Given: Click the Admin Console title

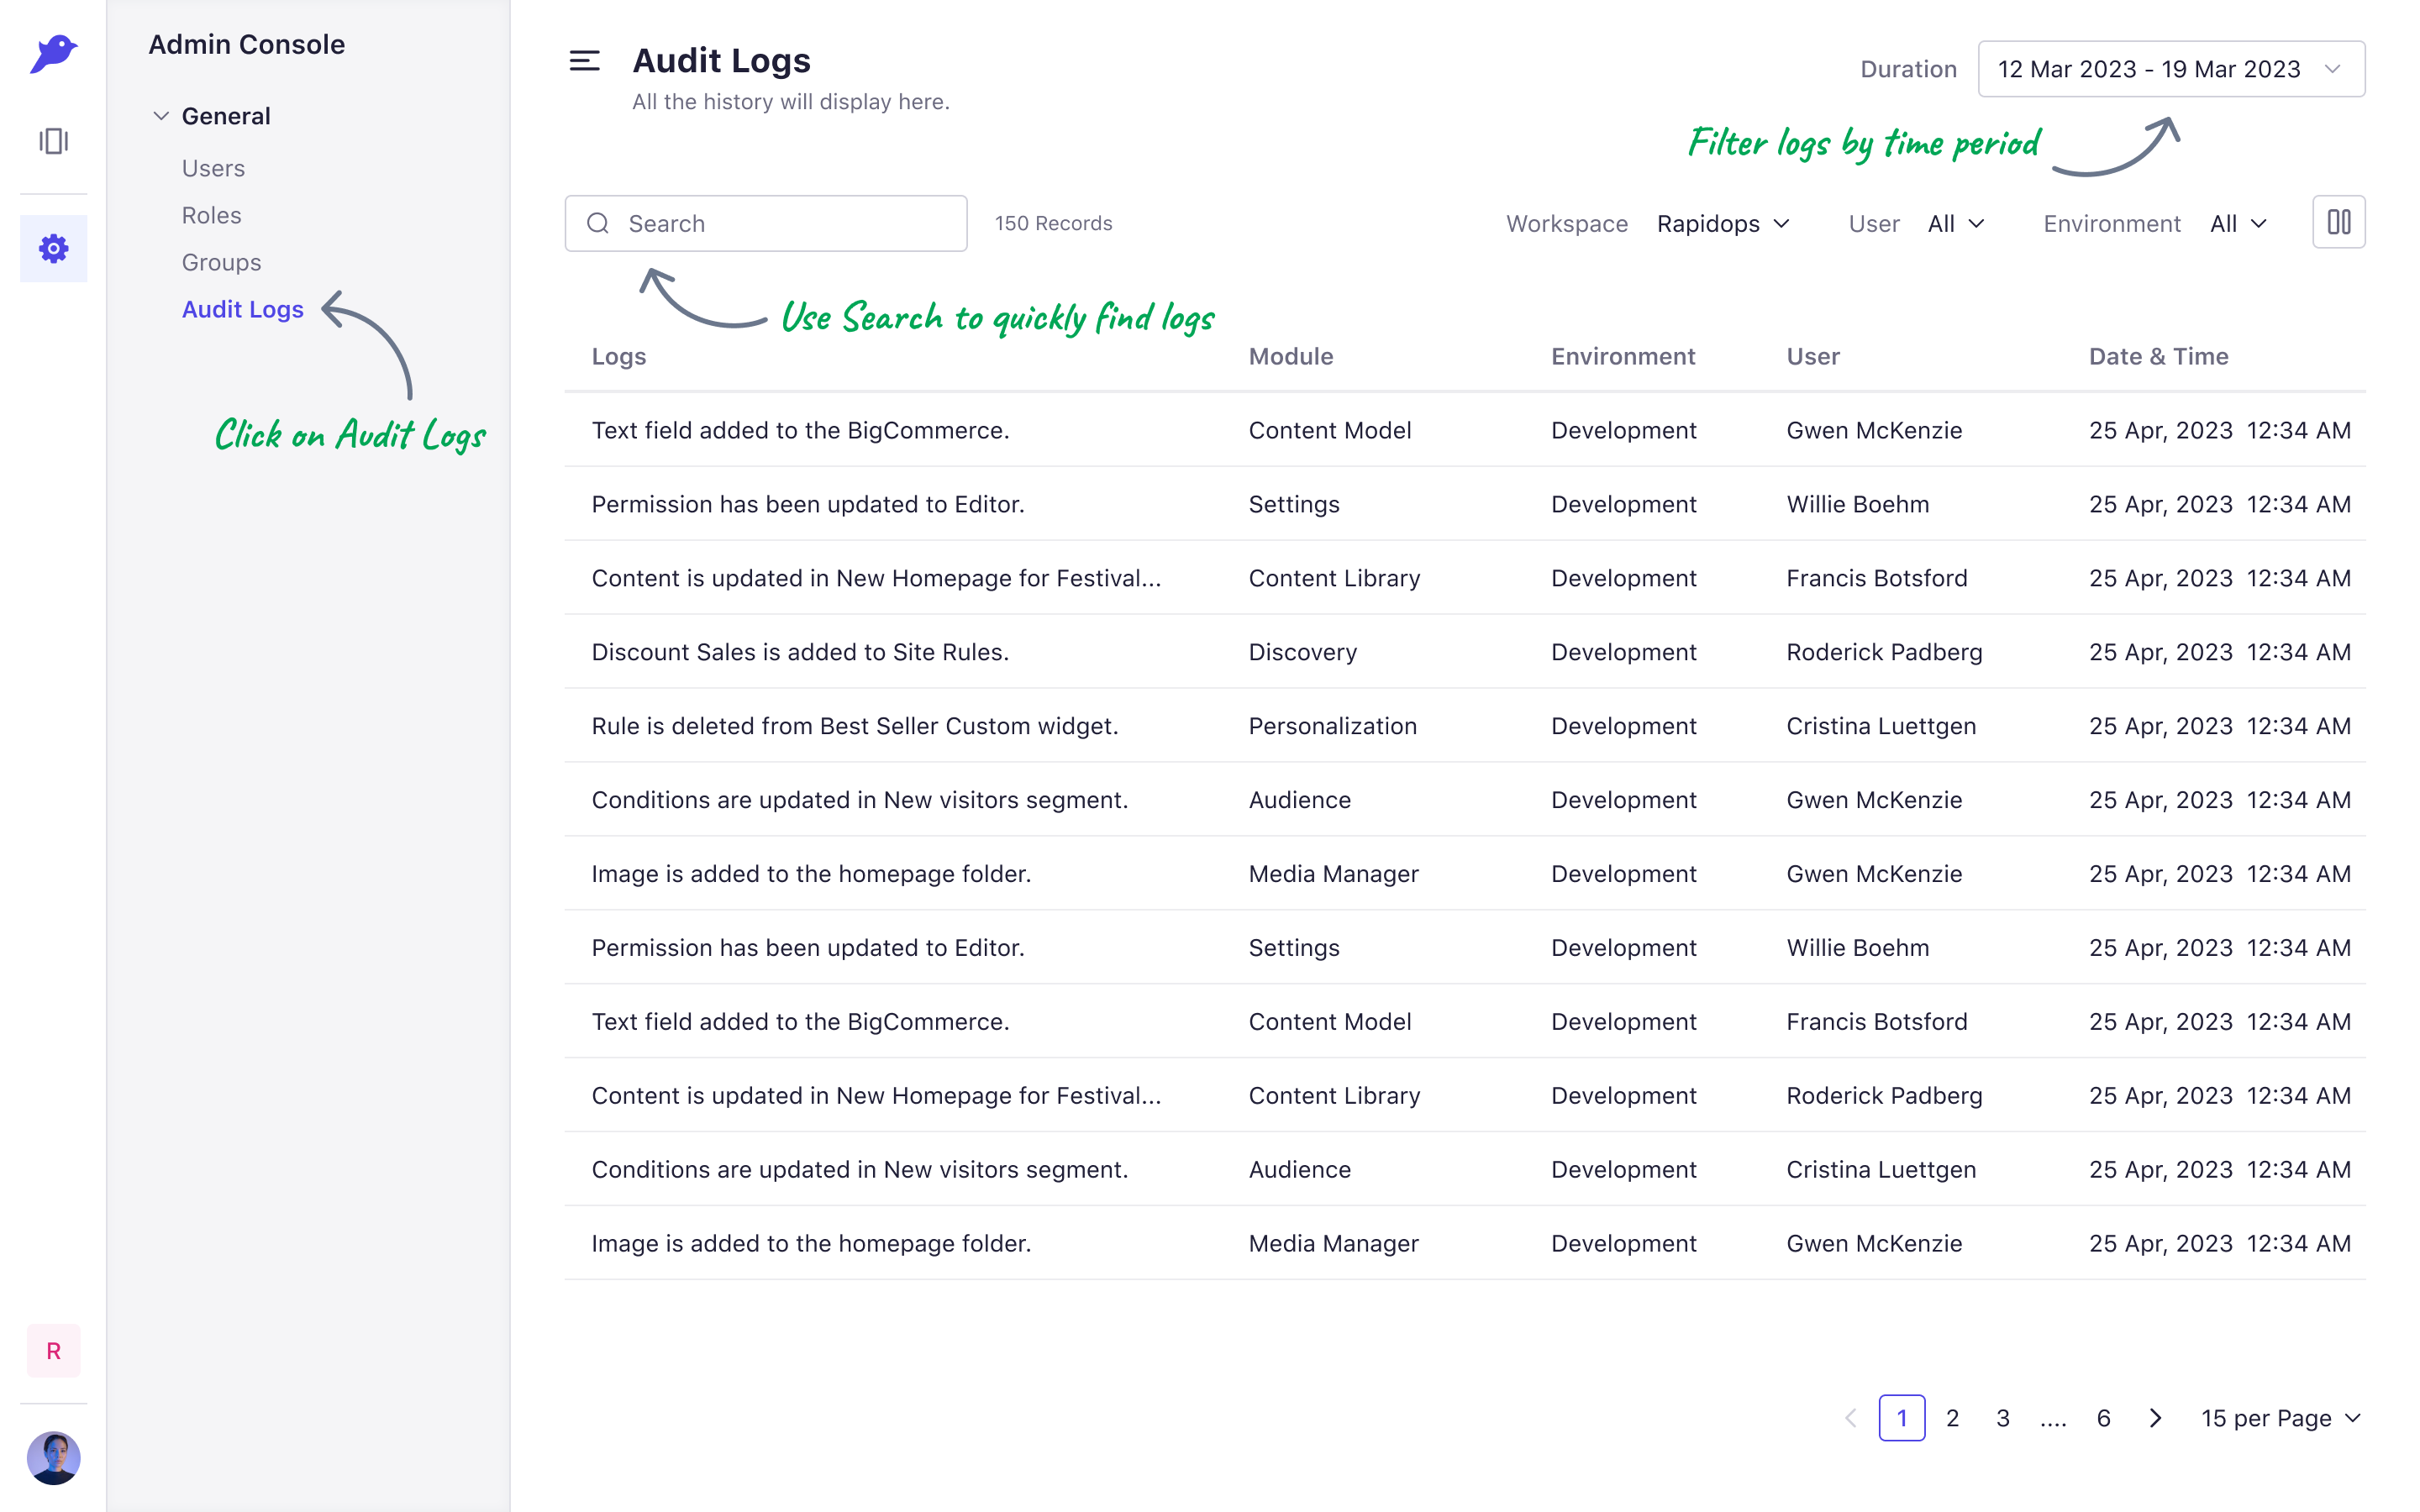Looking at the screenshot, I should click(246, 44).
